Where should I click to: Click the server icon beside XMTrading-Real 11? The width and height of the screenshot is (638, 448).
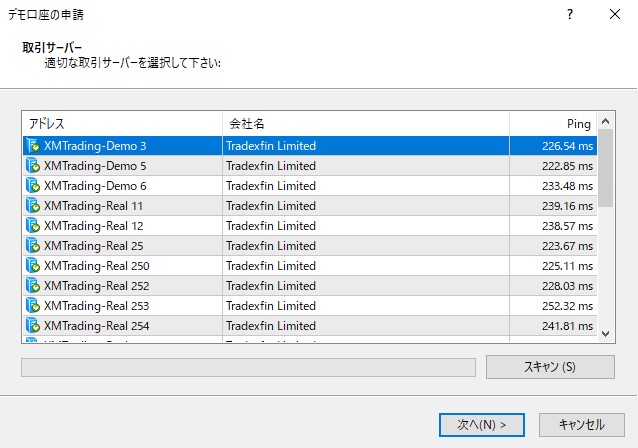(x=33, y=206)
